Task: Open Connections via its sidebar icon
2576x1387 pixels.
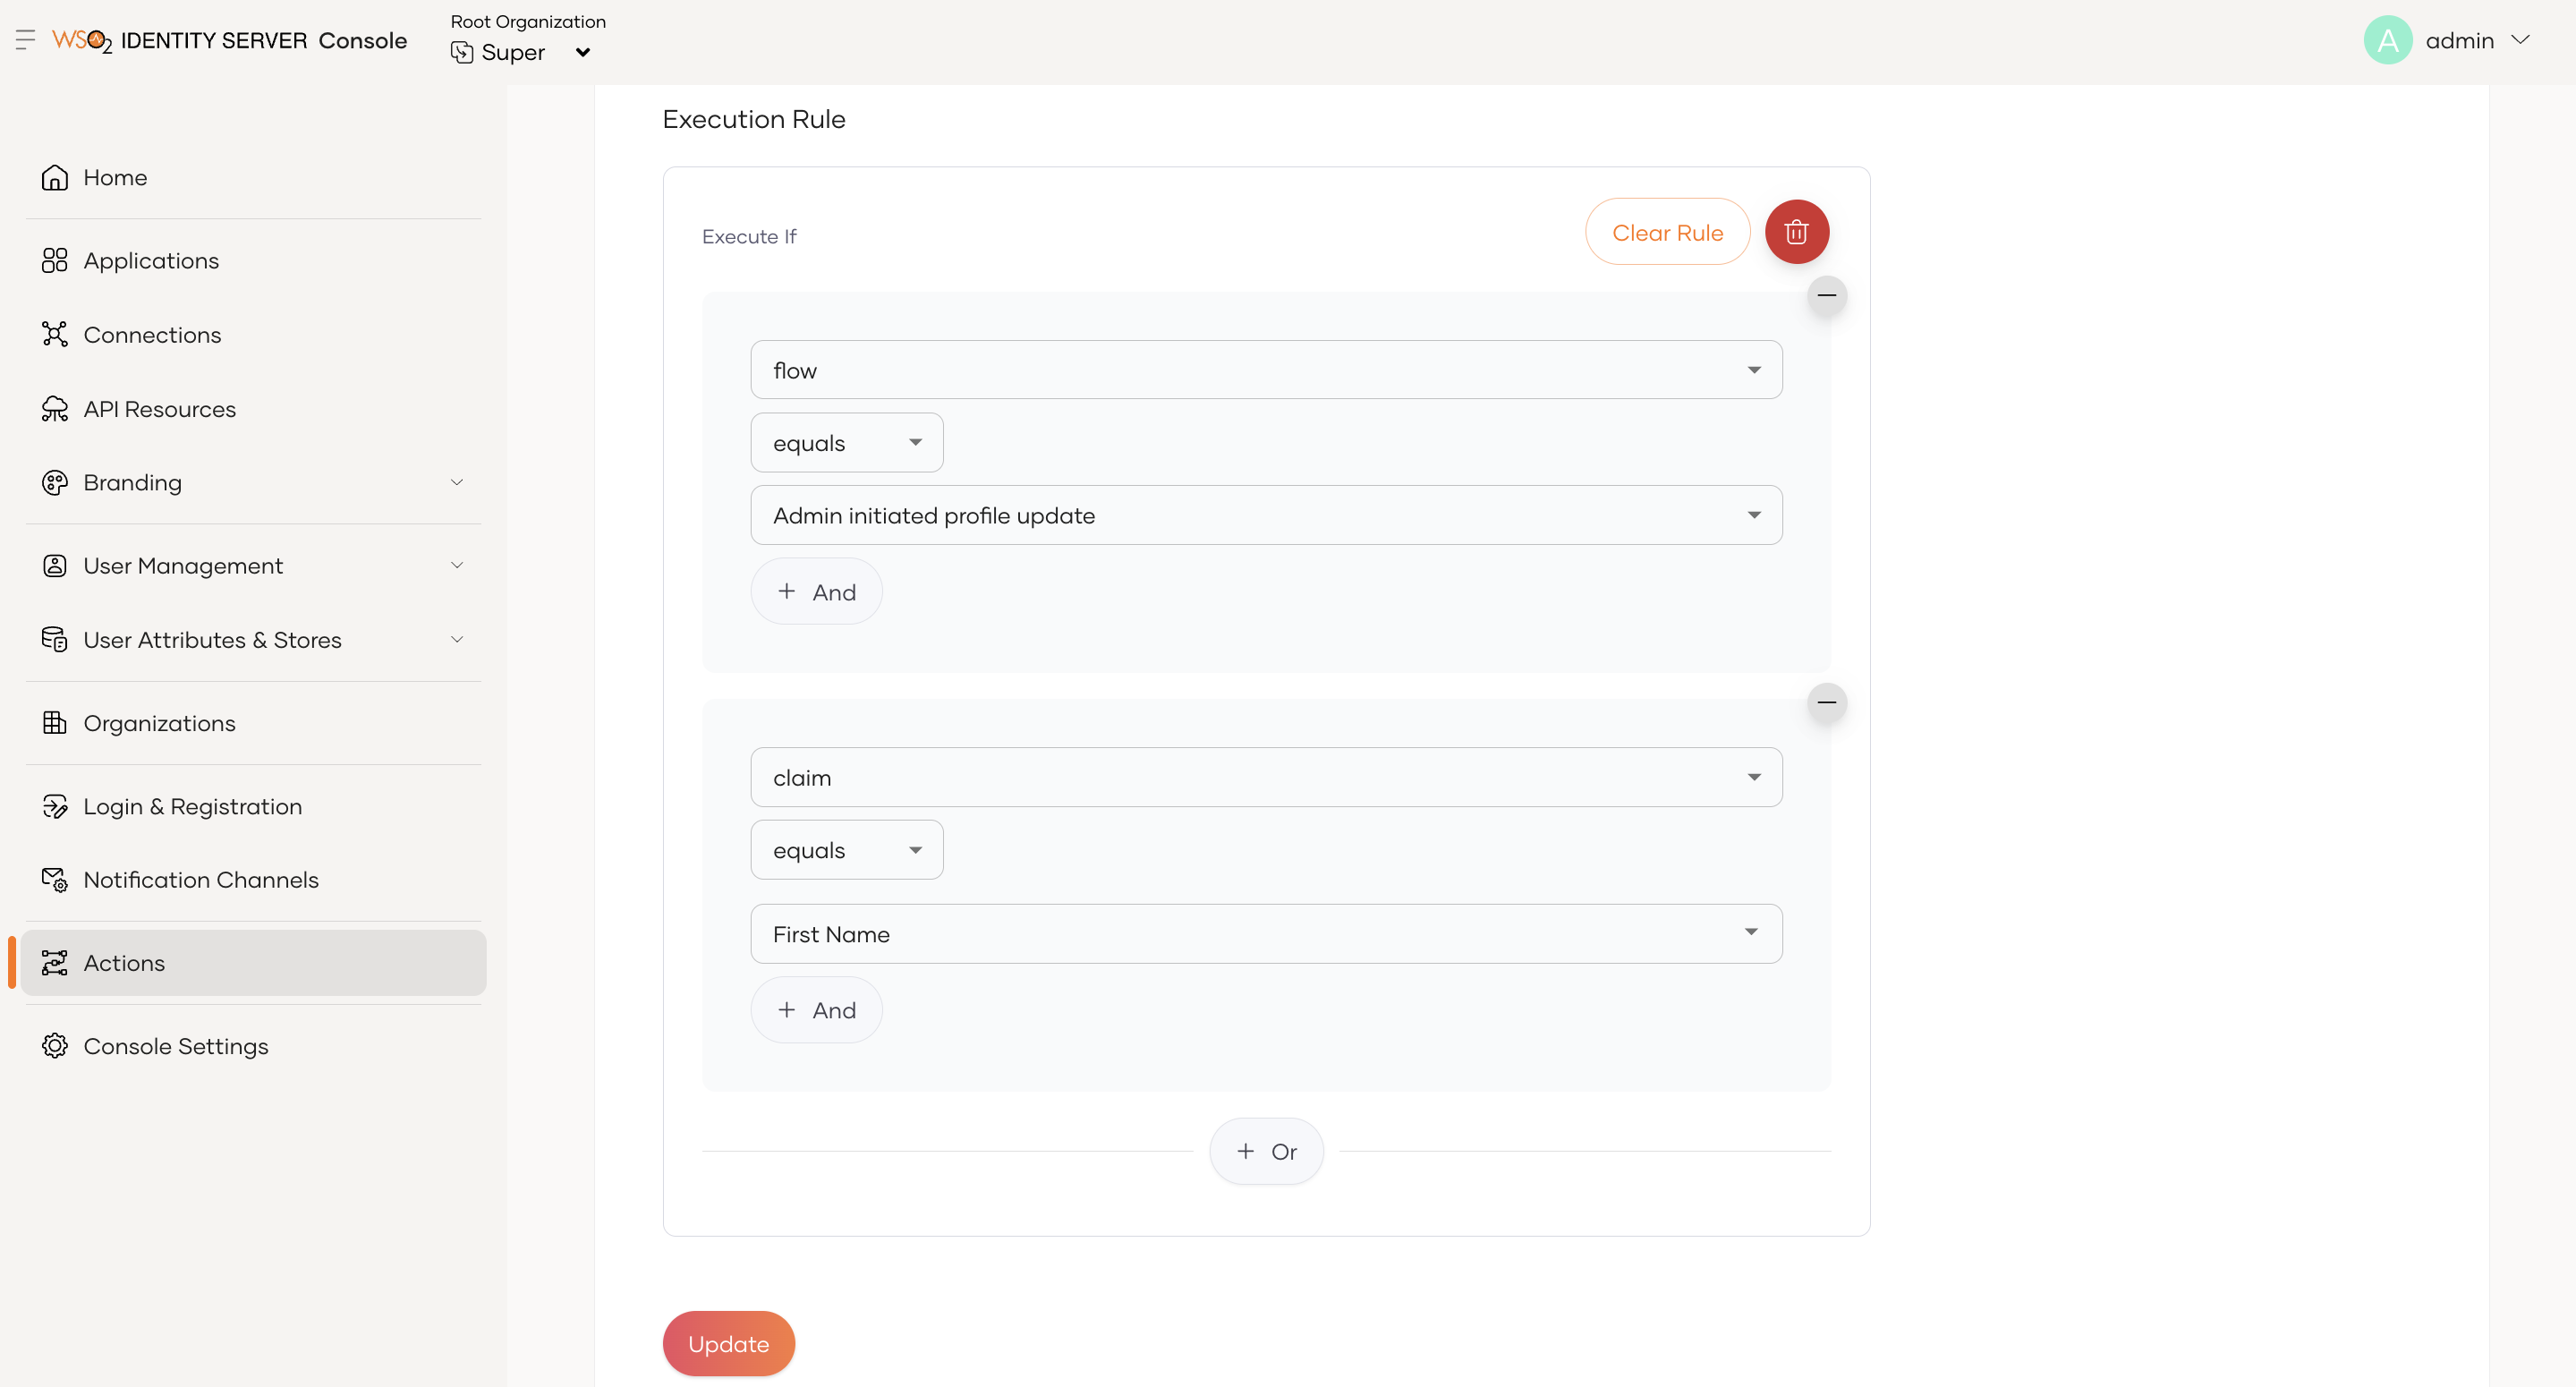Action: (55, 334)
